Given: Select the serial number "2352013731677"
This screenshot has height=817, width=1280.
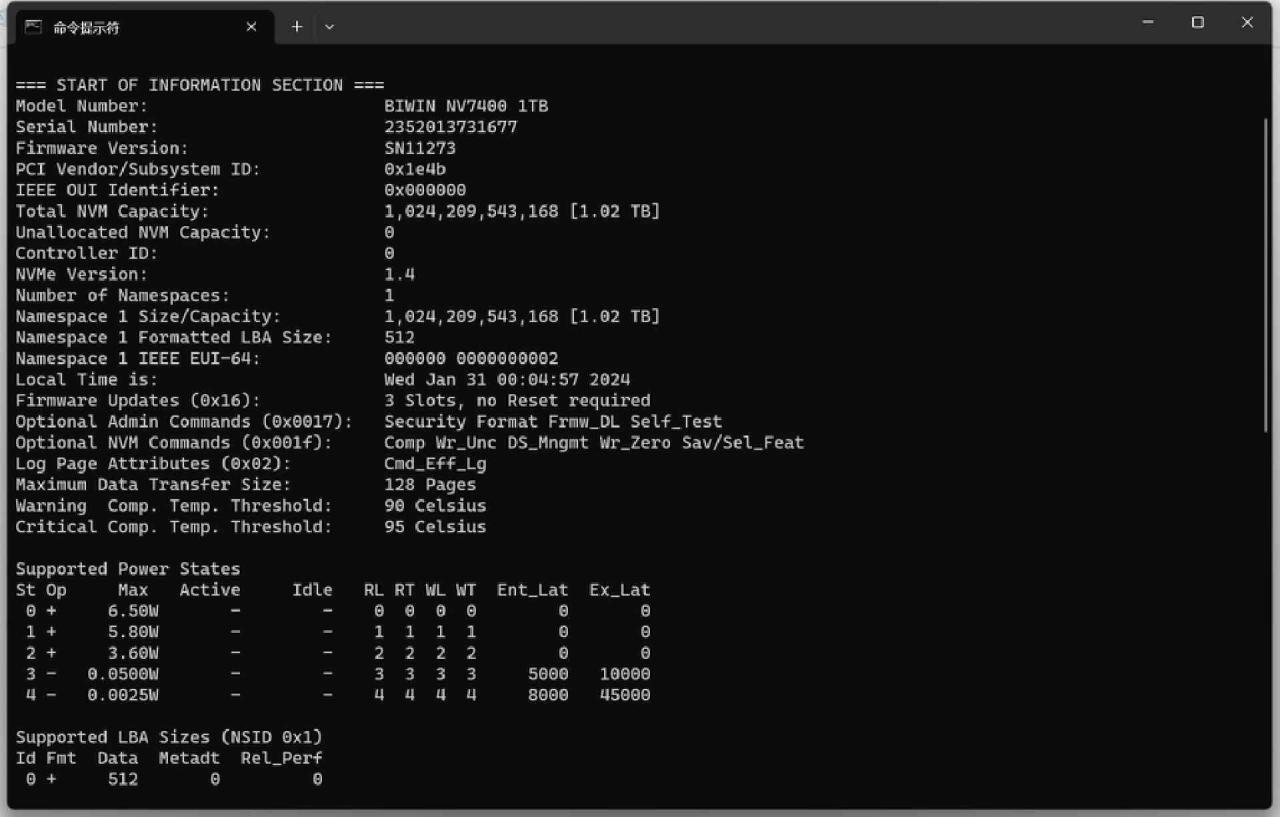Looking at the screenshot, I should [x=451, y=127].
